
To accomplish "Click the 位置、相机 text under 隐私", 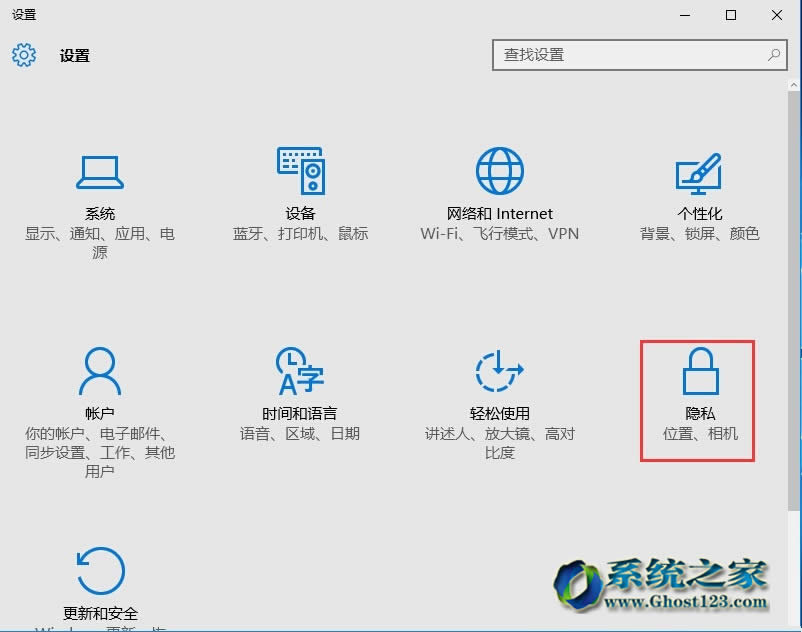I will pos(698,434).
